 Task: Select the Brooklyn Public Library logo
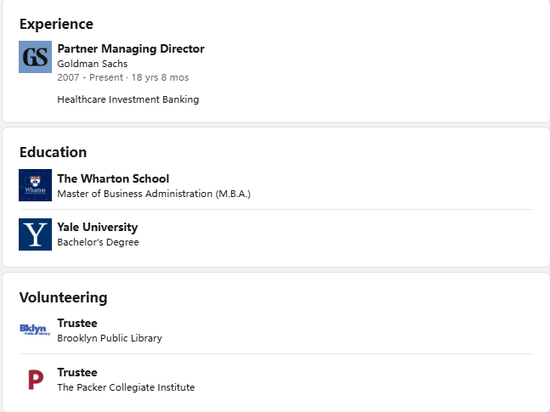[x=35, y=329]
